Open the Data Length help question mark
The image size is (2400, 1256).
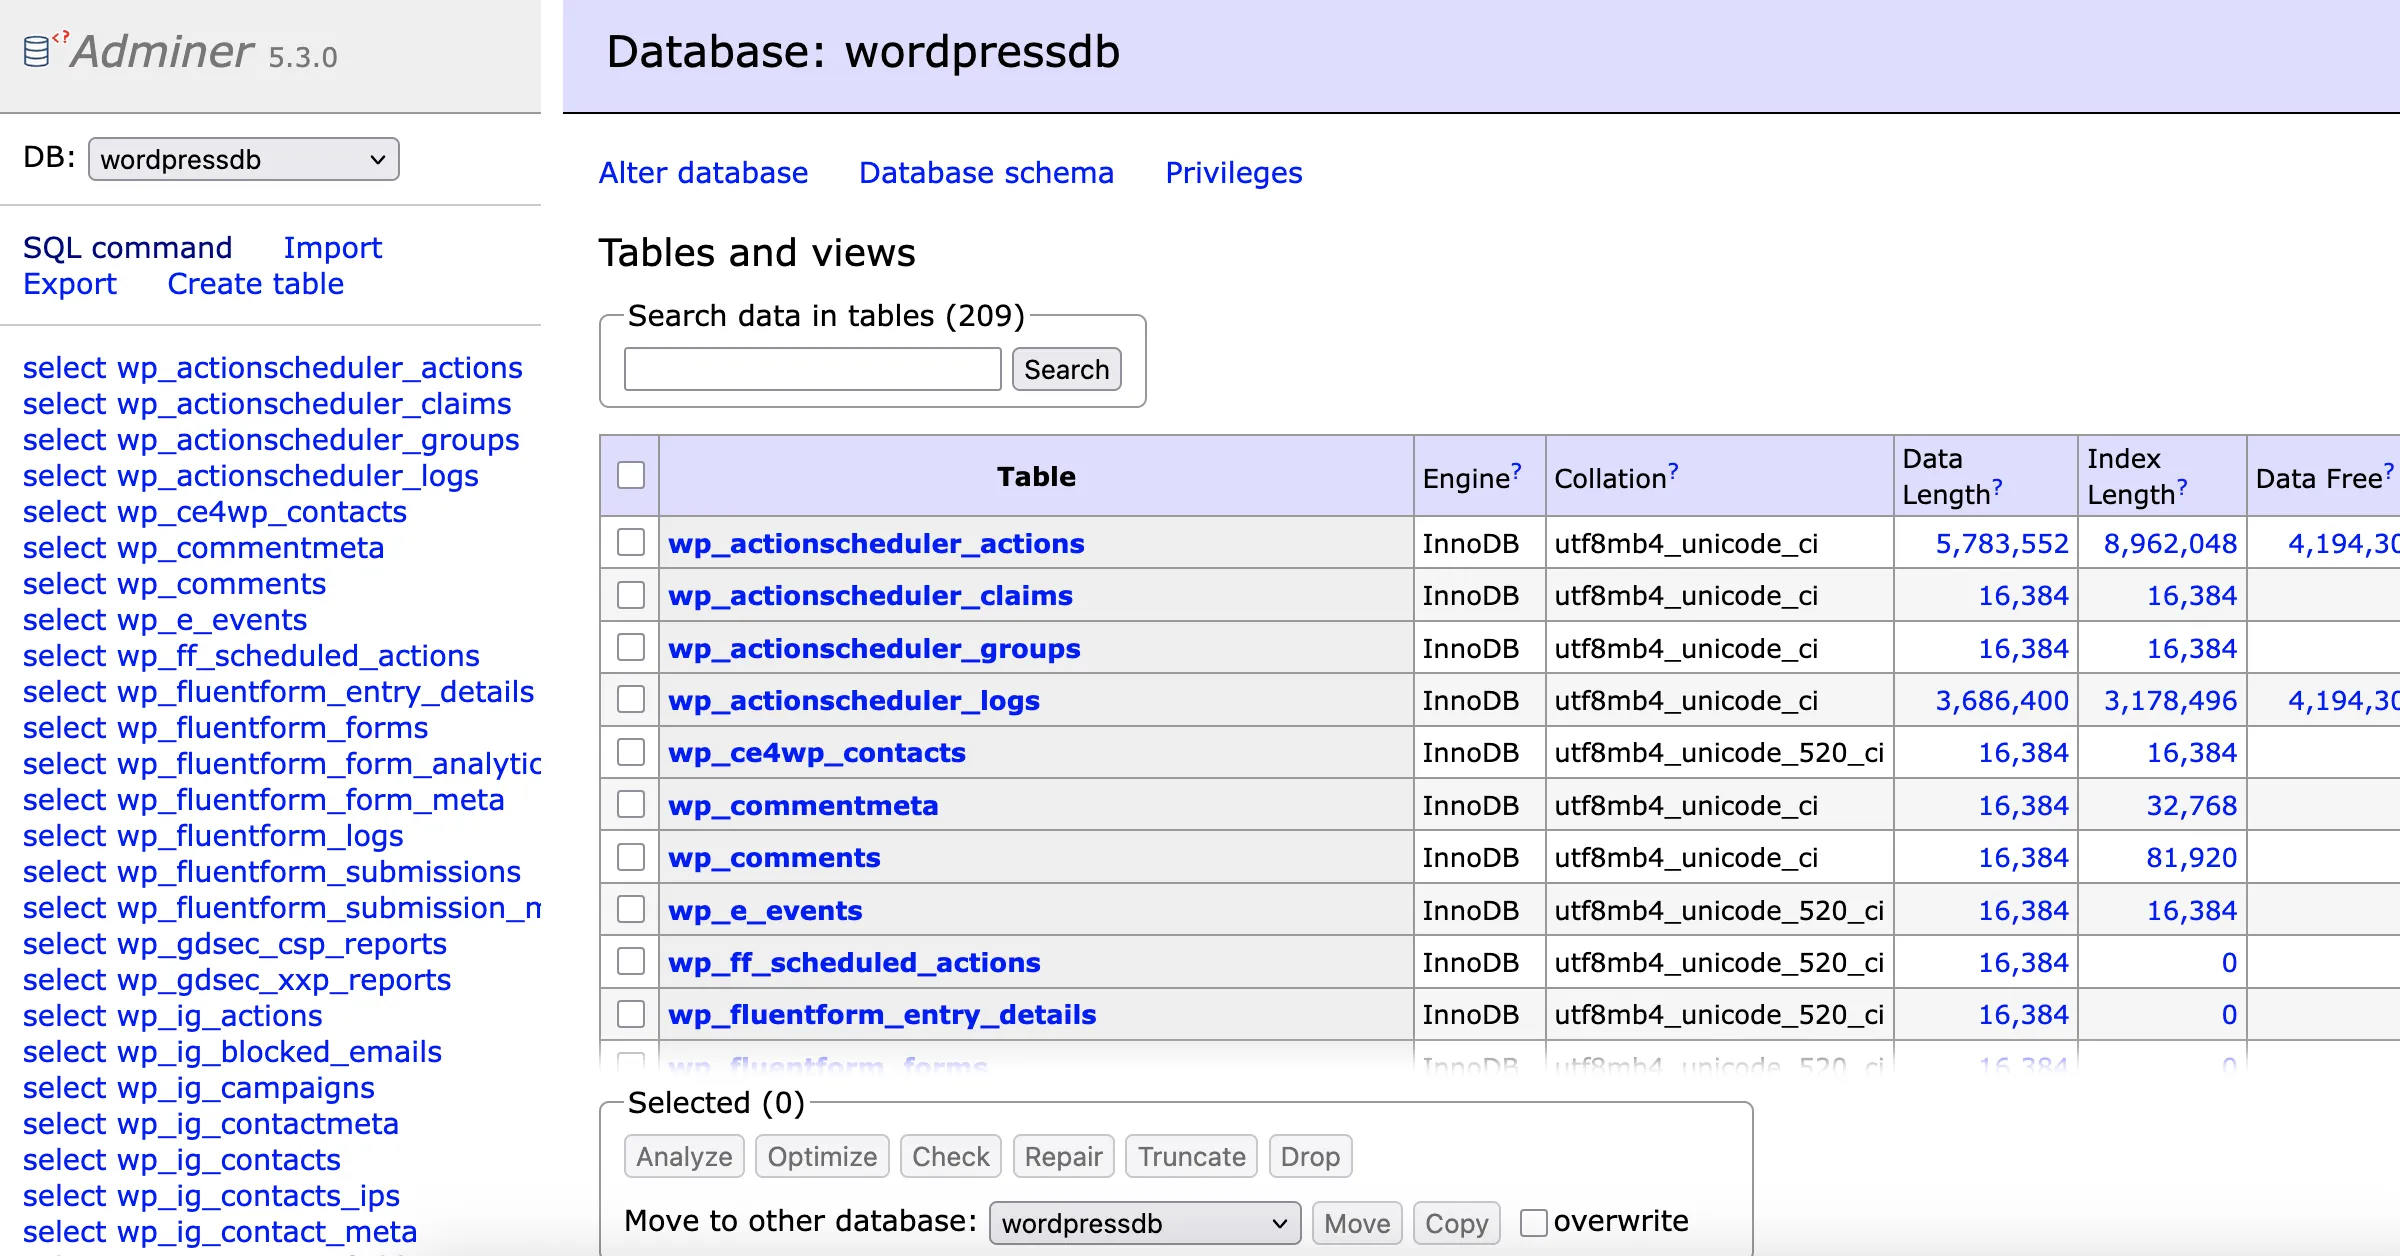(x=1997, y=487)
